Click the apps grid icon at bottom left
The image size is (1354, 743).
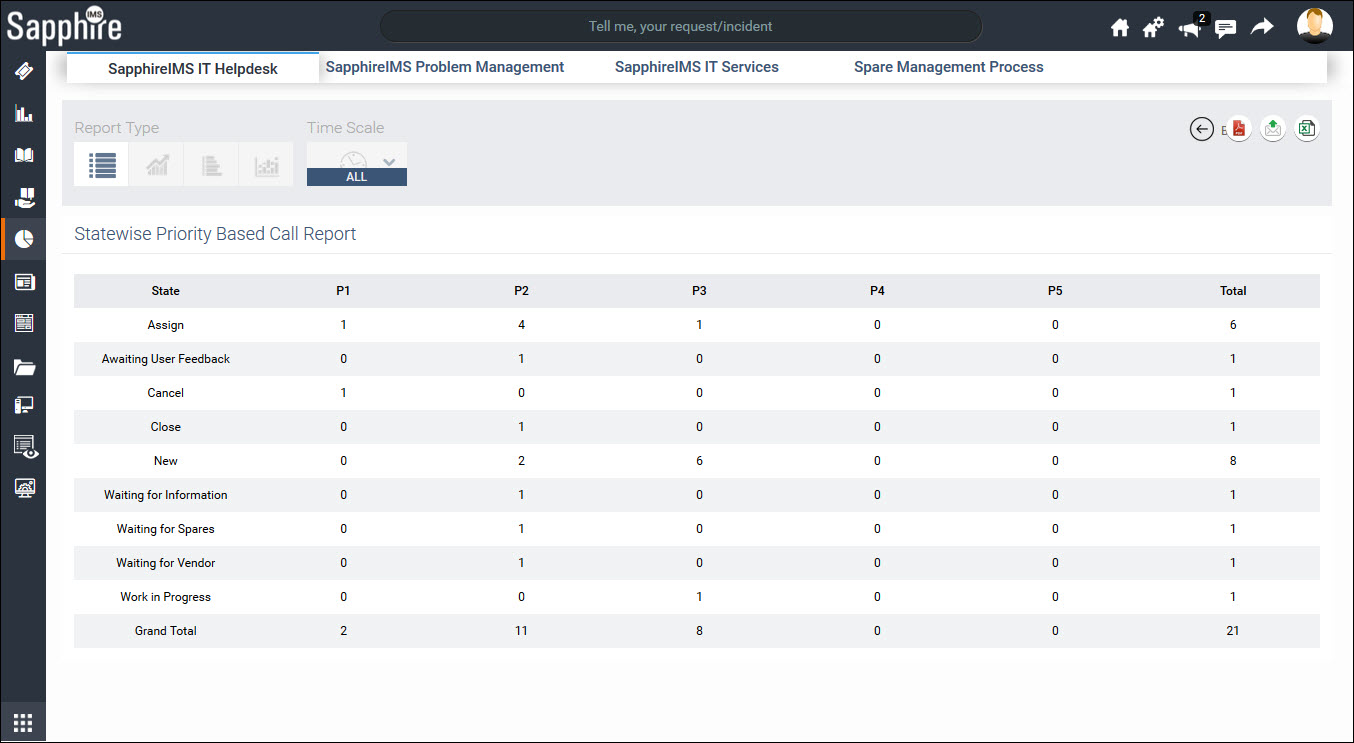(22, 721)
